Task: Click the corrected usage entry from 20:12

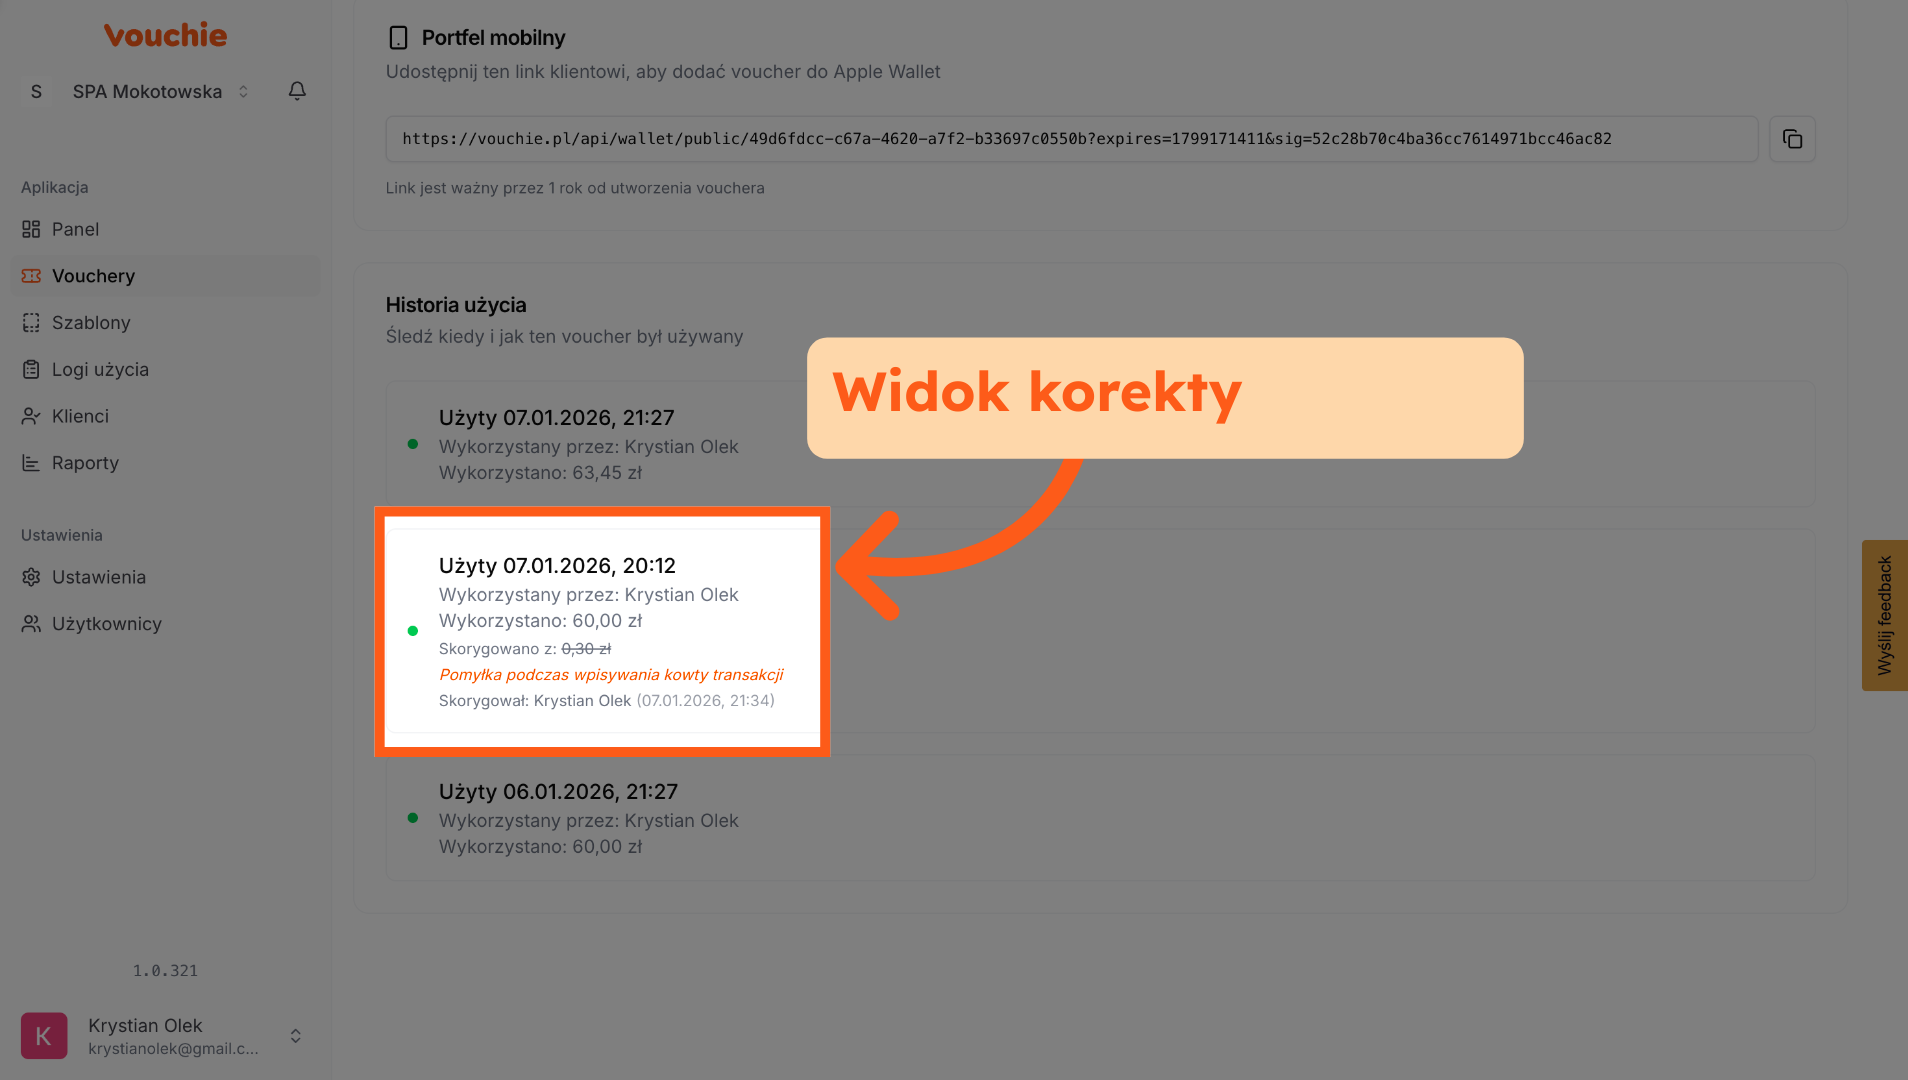Action: pyautogui.click(x=602, y=632)
